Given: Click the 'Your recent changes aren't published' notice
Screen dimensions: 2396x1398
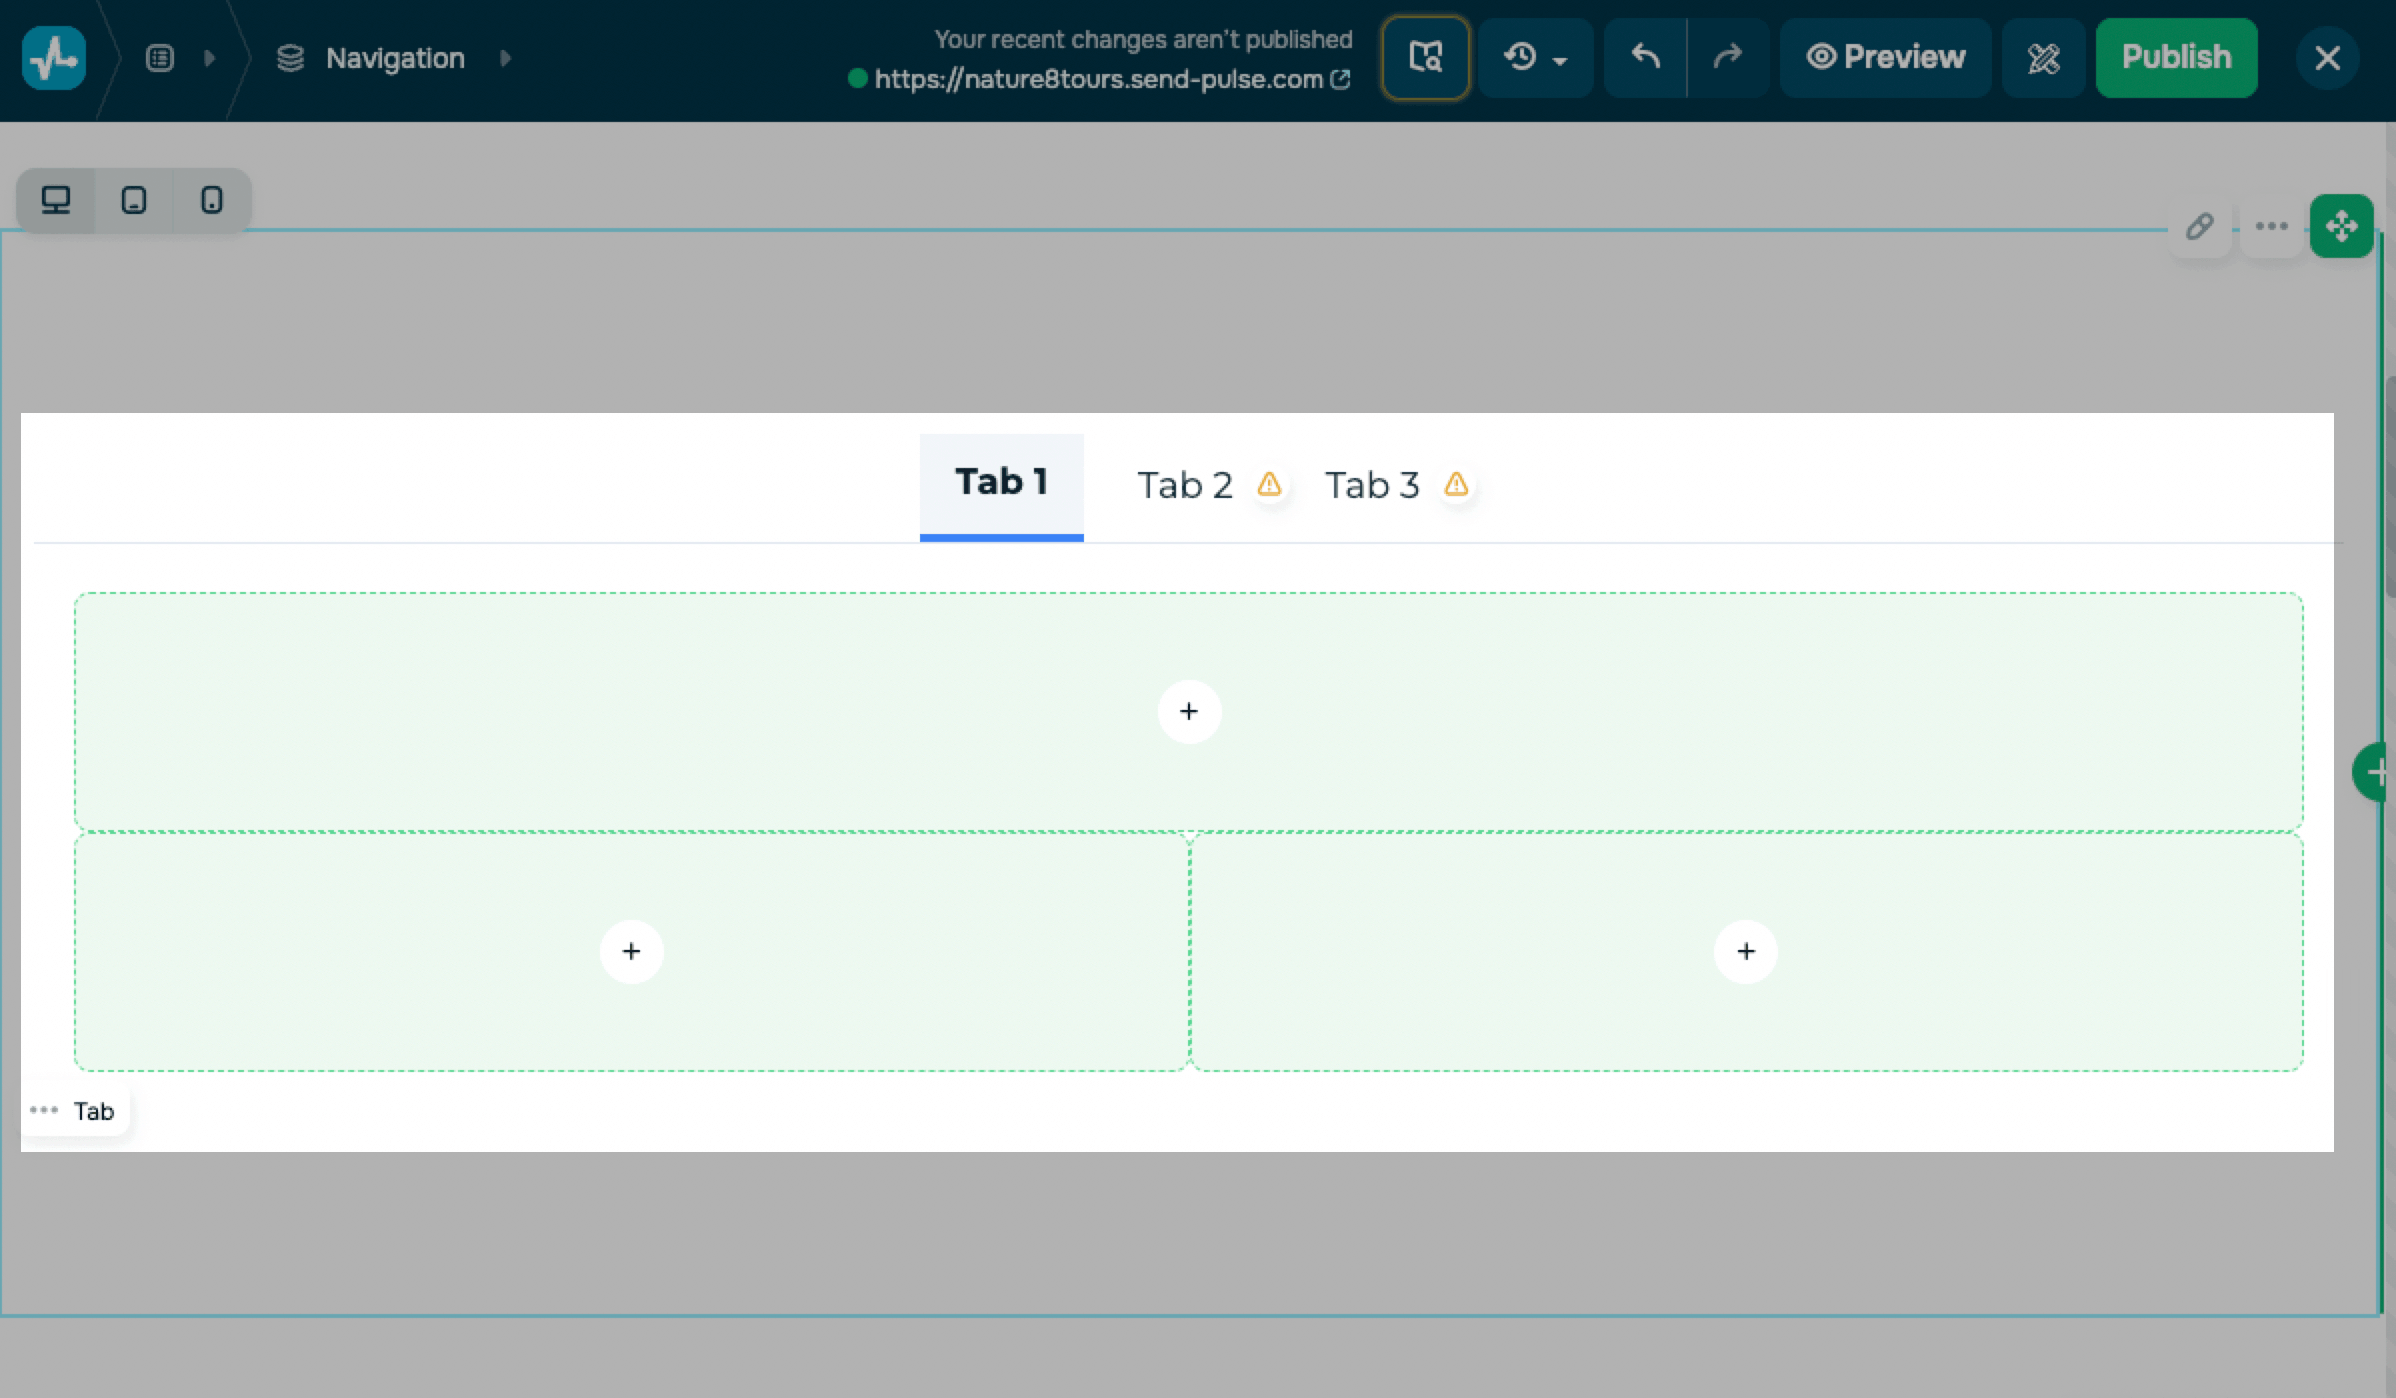Looking at the screenshot, I should pyautogui.click(x=1143, y=39).
